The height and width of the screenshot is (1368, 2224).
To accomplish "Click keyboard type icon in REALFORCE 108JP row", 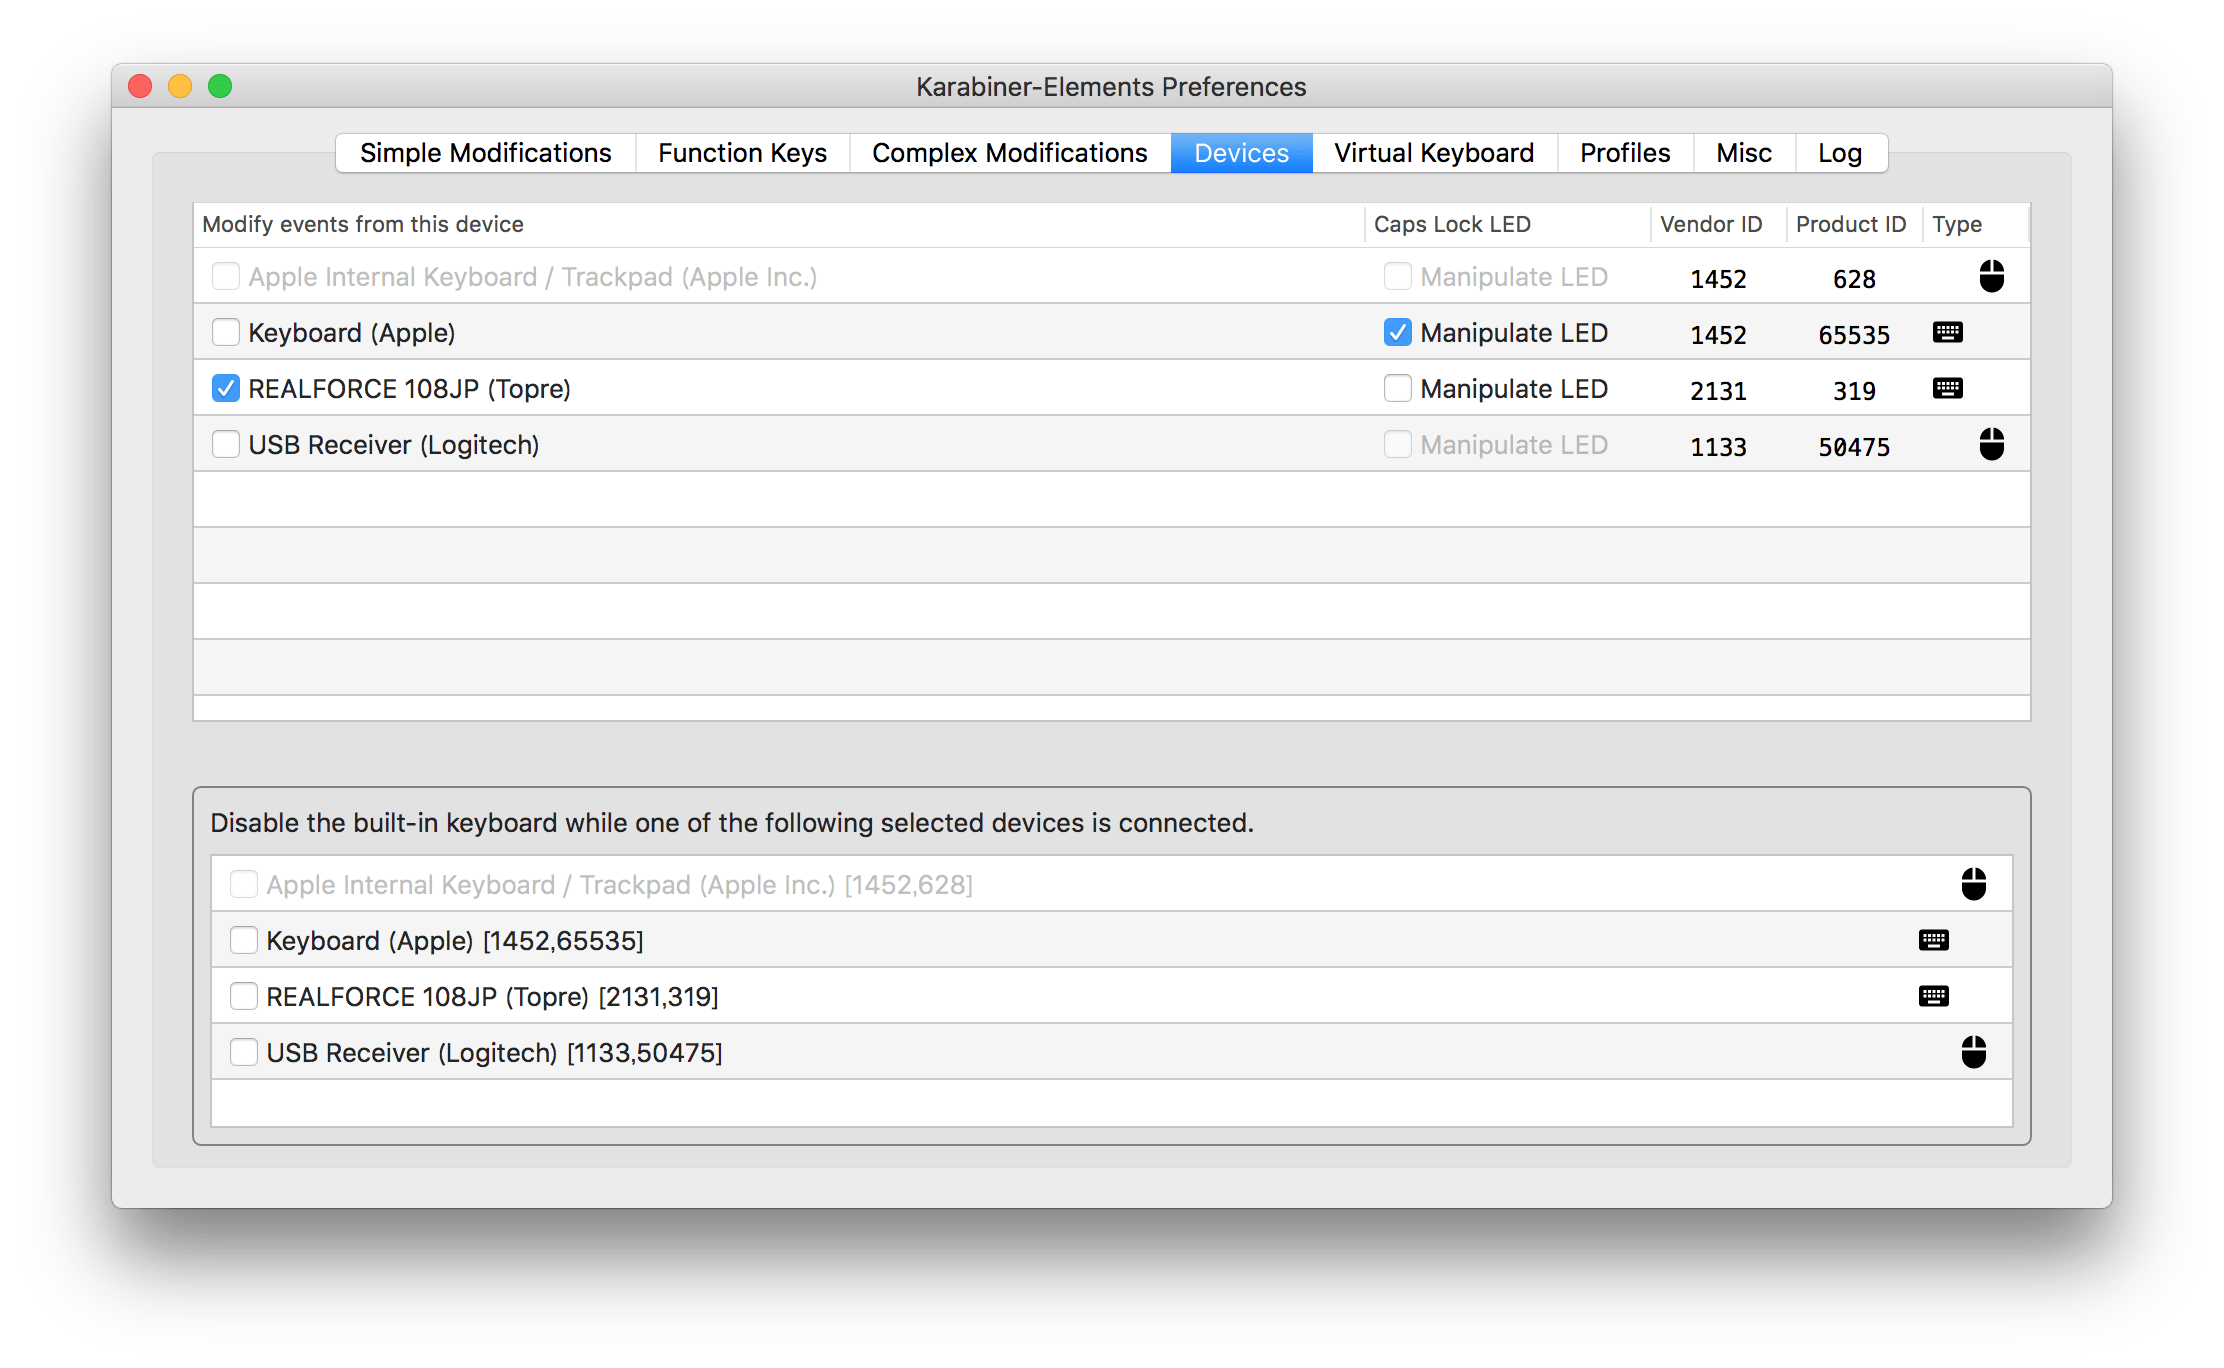I will coord(1947,388).
